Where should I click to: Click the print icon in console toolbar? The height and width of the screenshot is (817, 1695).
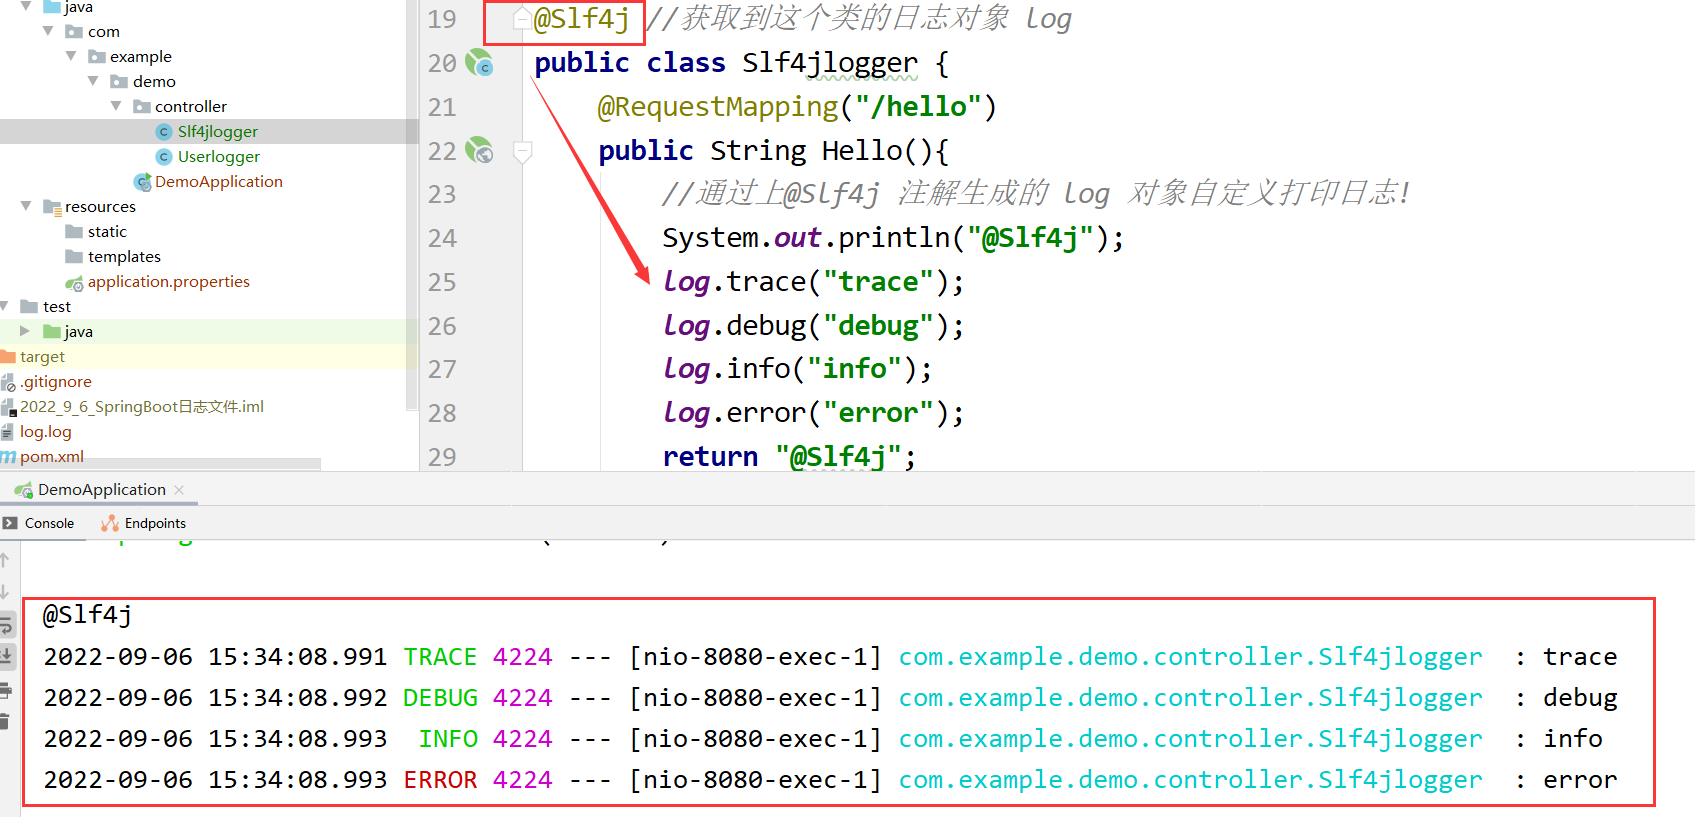click(5, 690)
